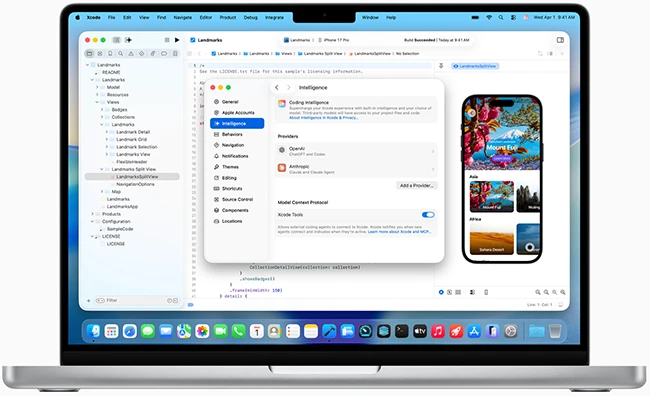Expand the Landmark Detail group
The height and width of the screenshot is (396, 650).
point(107,132)
